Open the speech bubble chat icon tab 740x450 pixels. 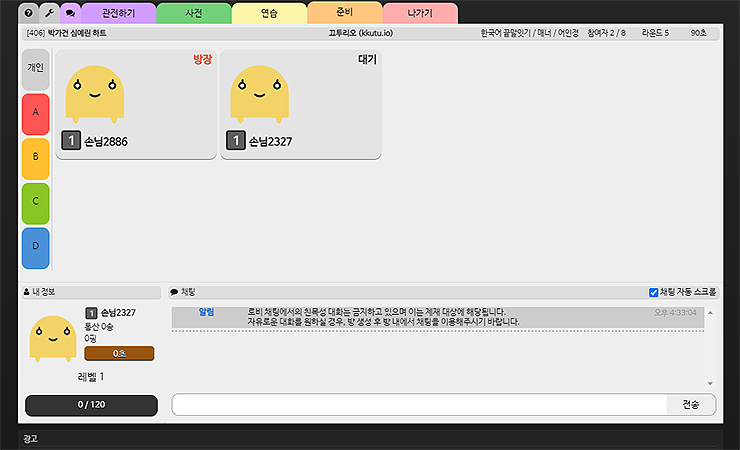pyautogui.click(x=70, y=13)
